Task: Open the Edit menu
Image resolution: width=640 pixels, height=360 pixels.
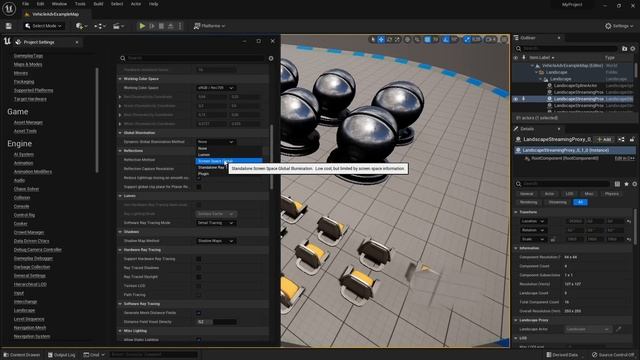Action: click(40, 4)
